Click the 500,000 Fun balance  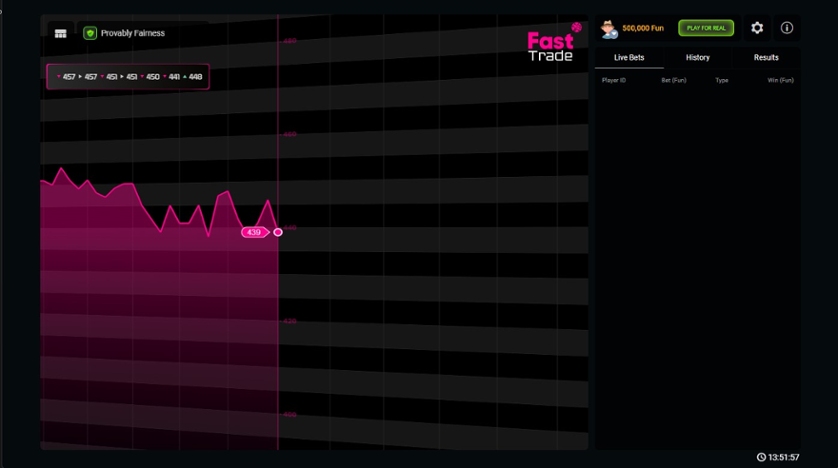643,28
